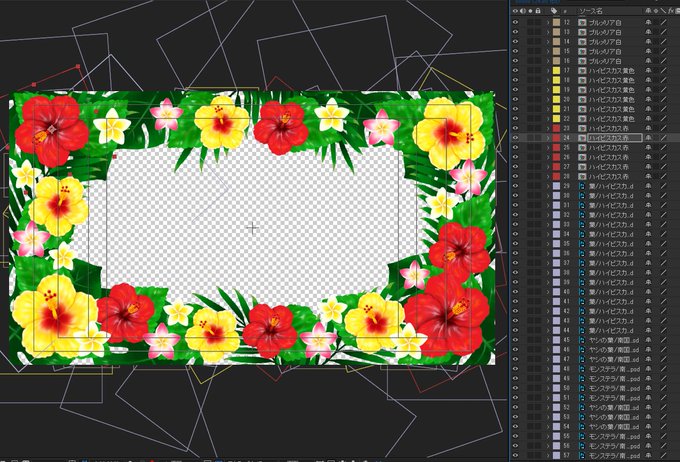The image size is (680, 462).
Task: Select layer 27 named ハイビスカス赤
Action: 608,167
